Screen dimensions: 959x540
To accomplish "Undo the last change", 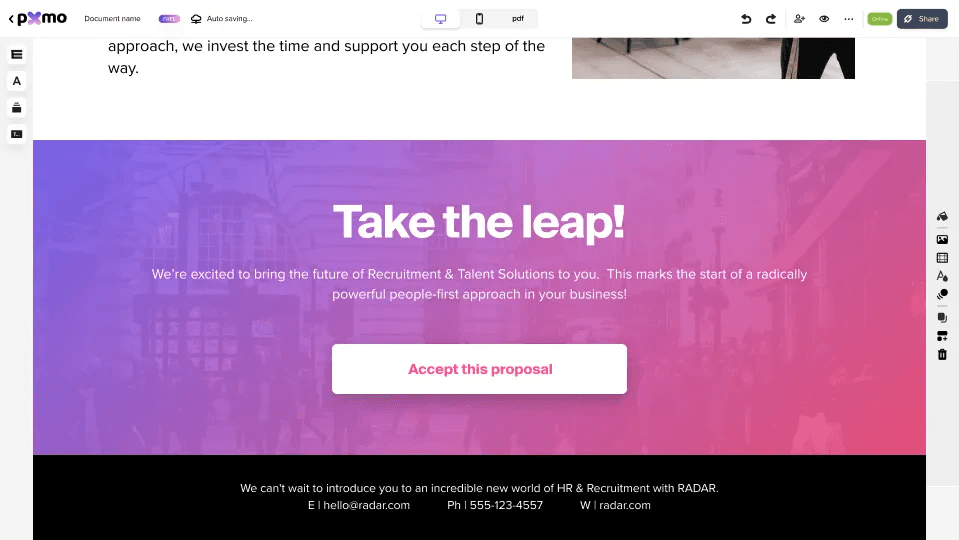I will click(x=746, y=19).
